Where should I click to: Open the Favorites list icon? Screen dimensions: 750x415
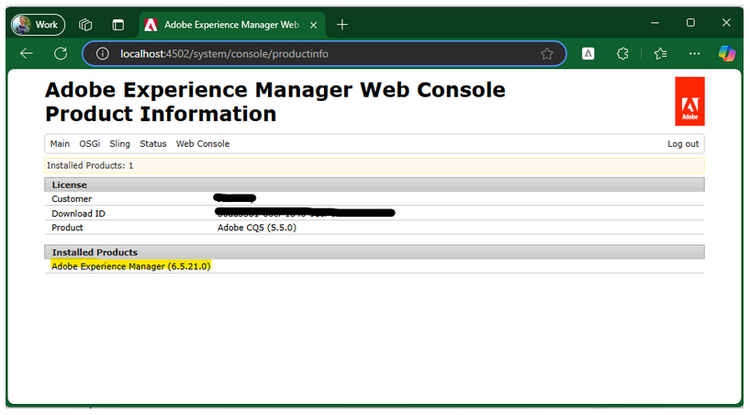pos(661,54)
